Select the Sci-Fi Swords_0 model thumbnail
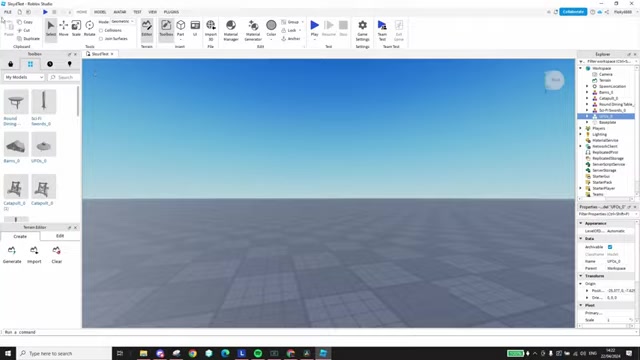The height and width of the screenshot is (360, 640). (x=44, y=102)
